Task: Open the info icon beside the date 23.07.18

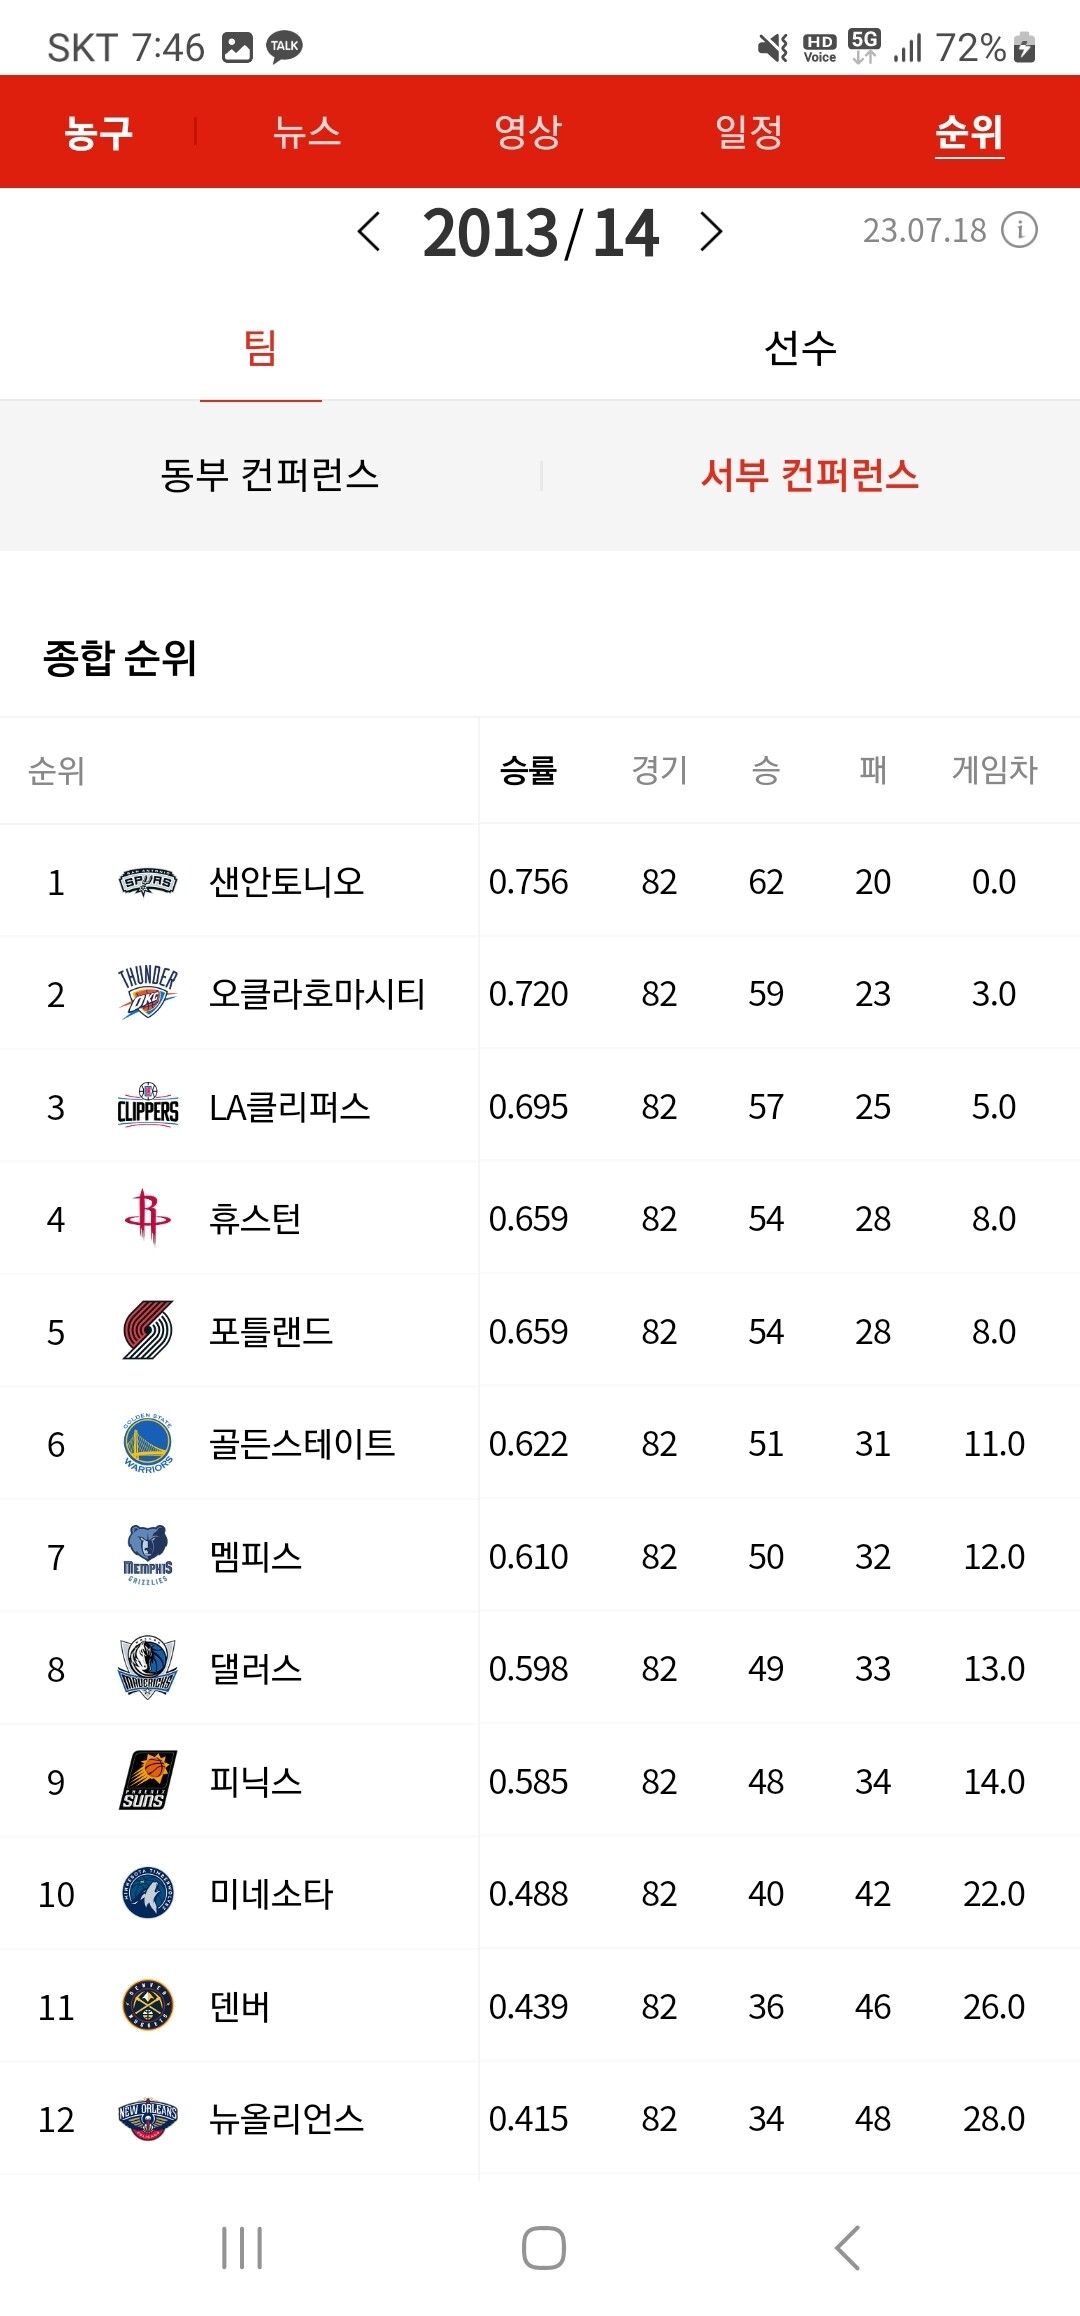Action: click(x=1020, y=230)
